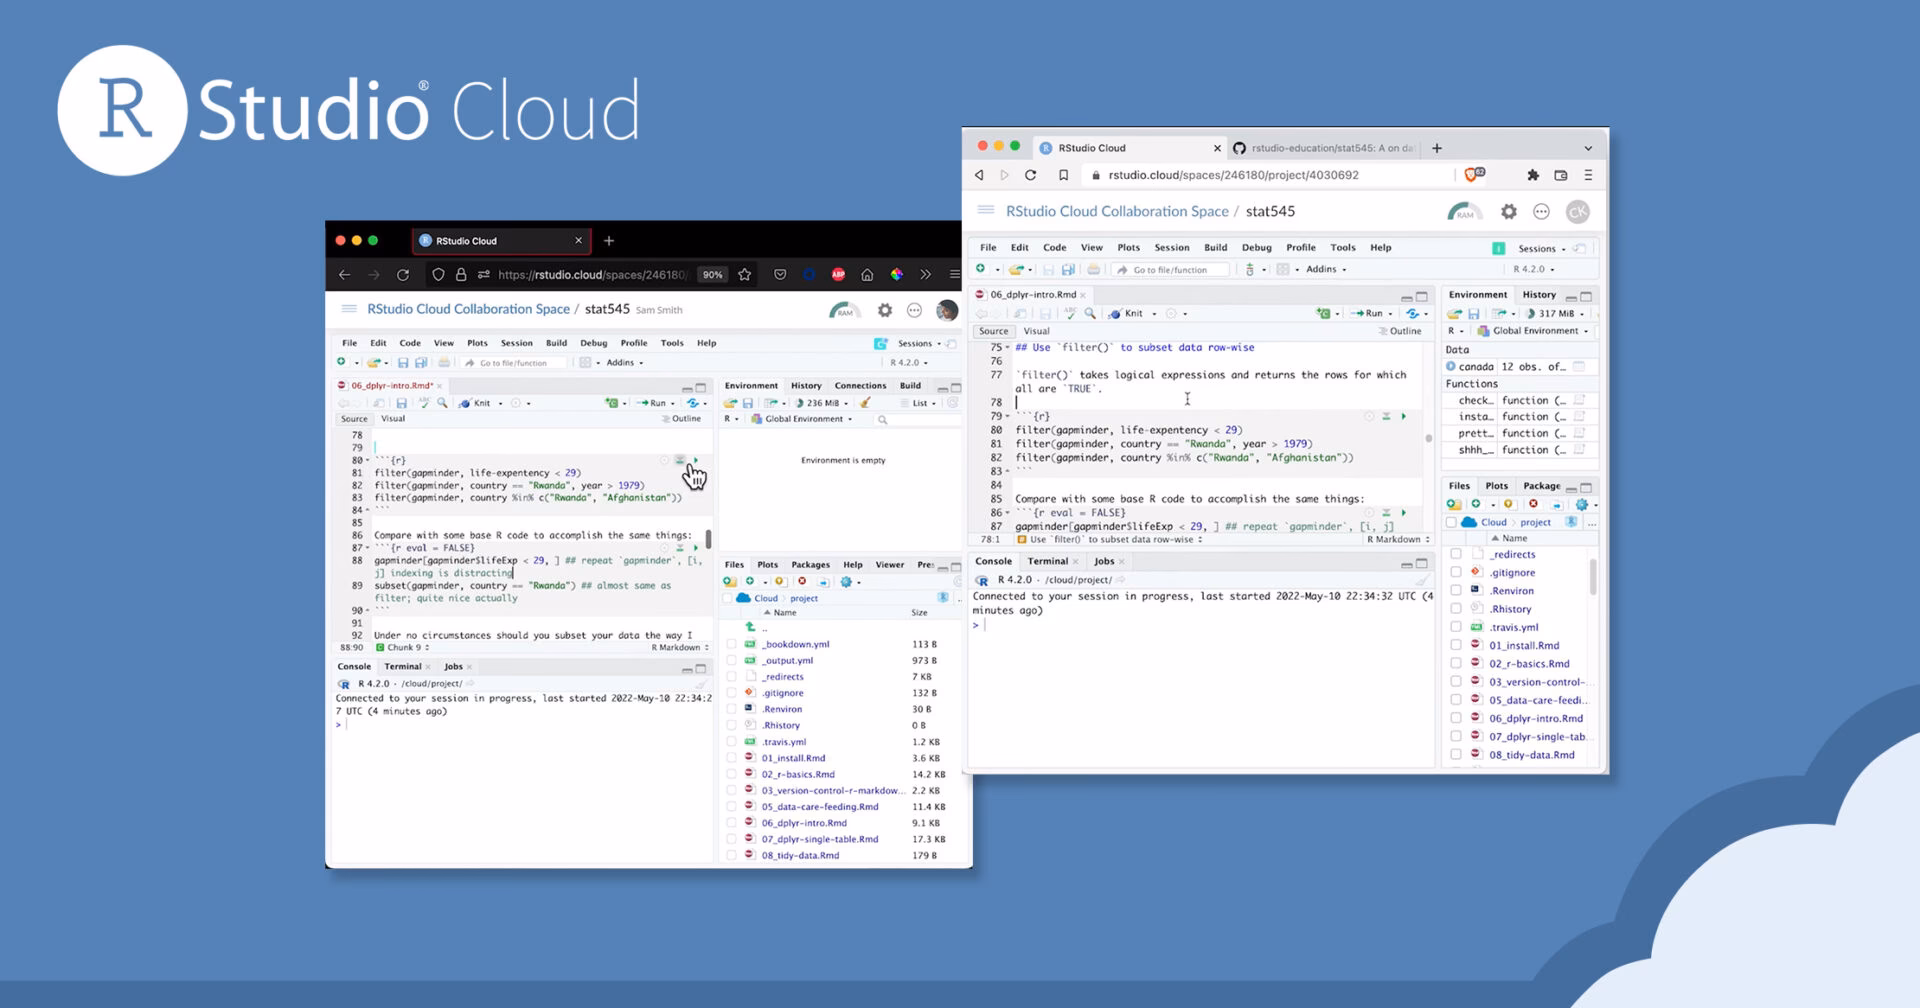The height and width of the screenshot is (1008, 1920).
Task: Open the Session menu
Action: point(1172,247)
